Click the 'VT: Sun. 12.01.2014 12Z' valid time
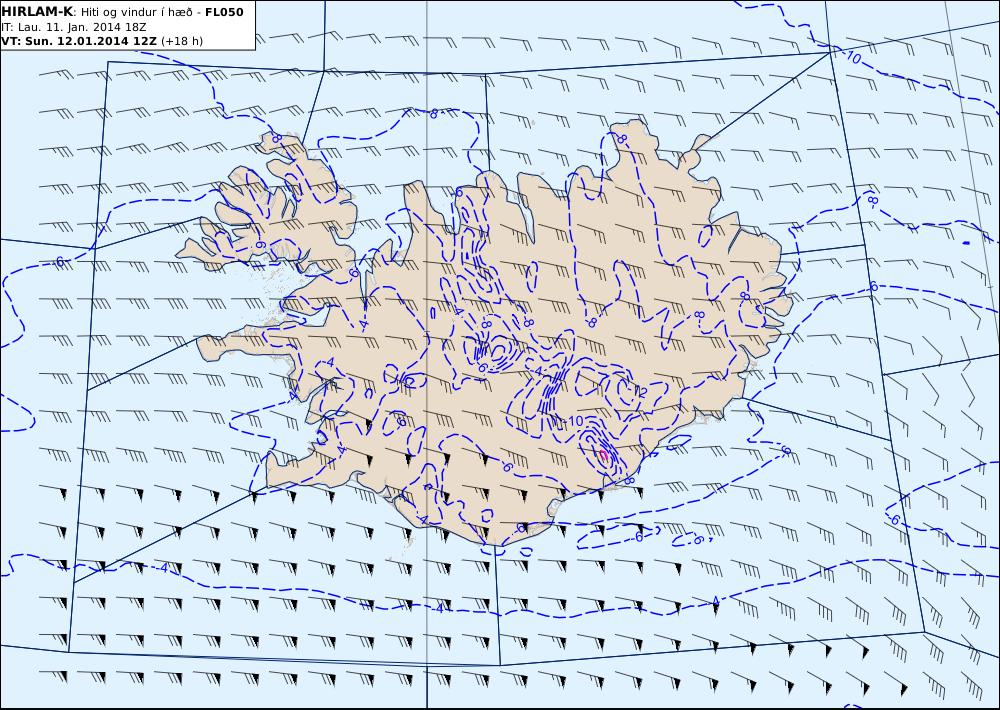The height and width of the screenshot is (710, 1000). [x=79, y=41]
